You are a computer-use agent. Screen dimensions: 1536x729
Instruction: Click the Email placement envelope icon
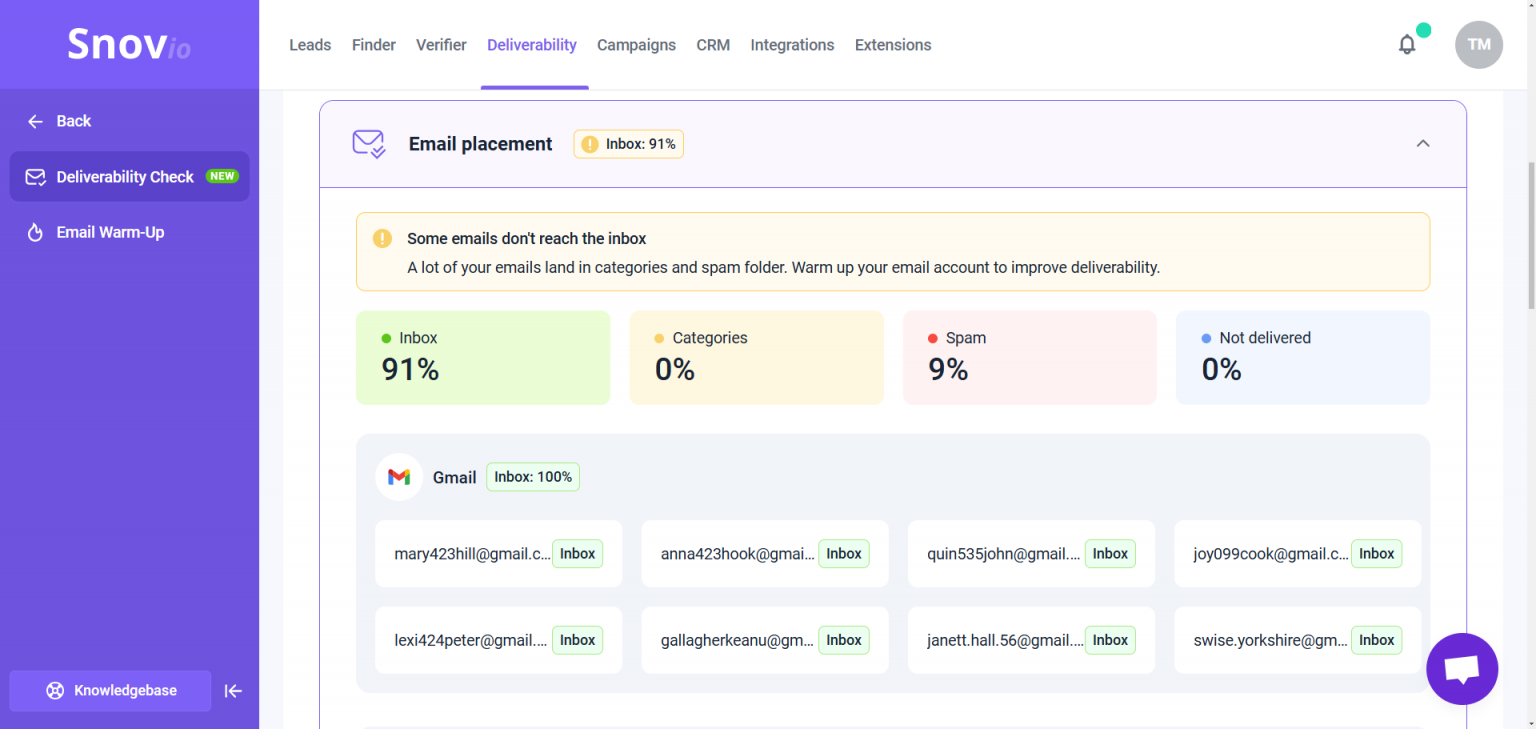tap(369, 144)
